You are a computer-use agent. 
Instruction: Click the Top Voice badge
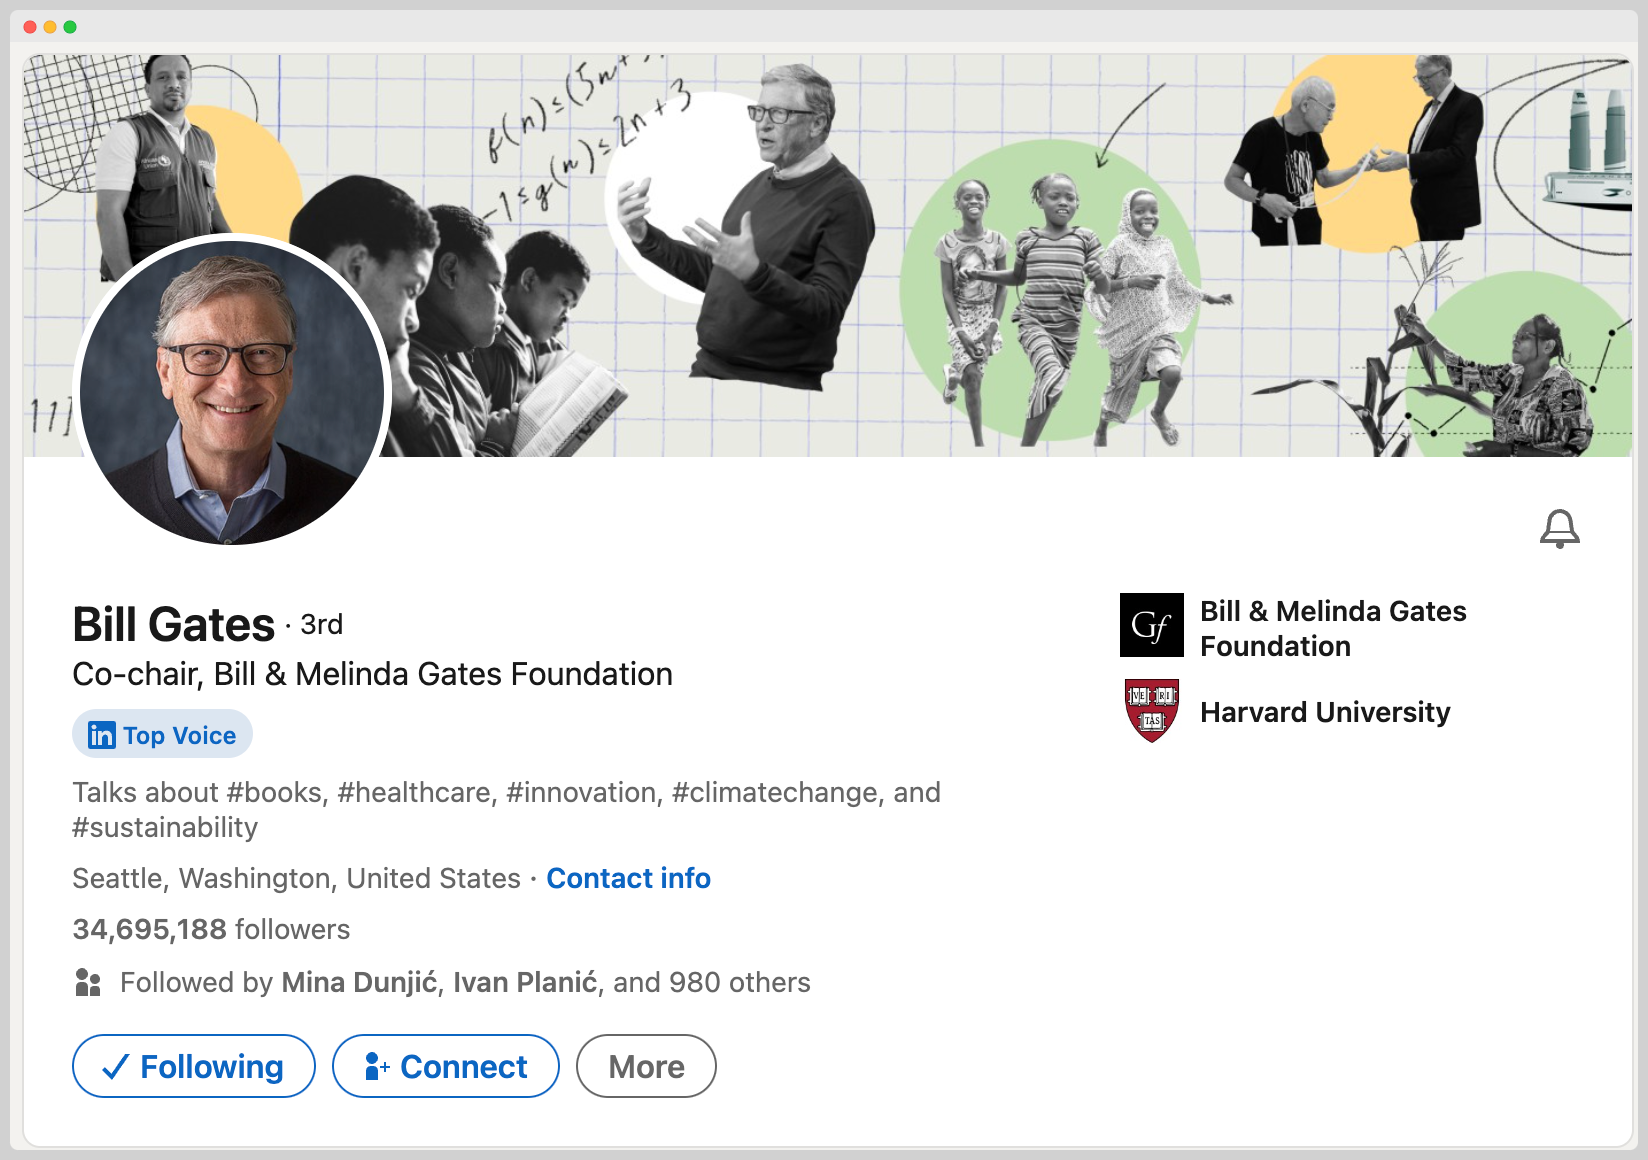(x=162, y=735)
